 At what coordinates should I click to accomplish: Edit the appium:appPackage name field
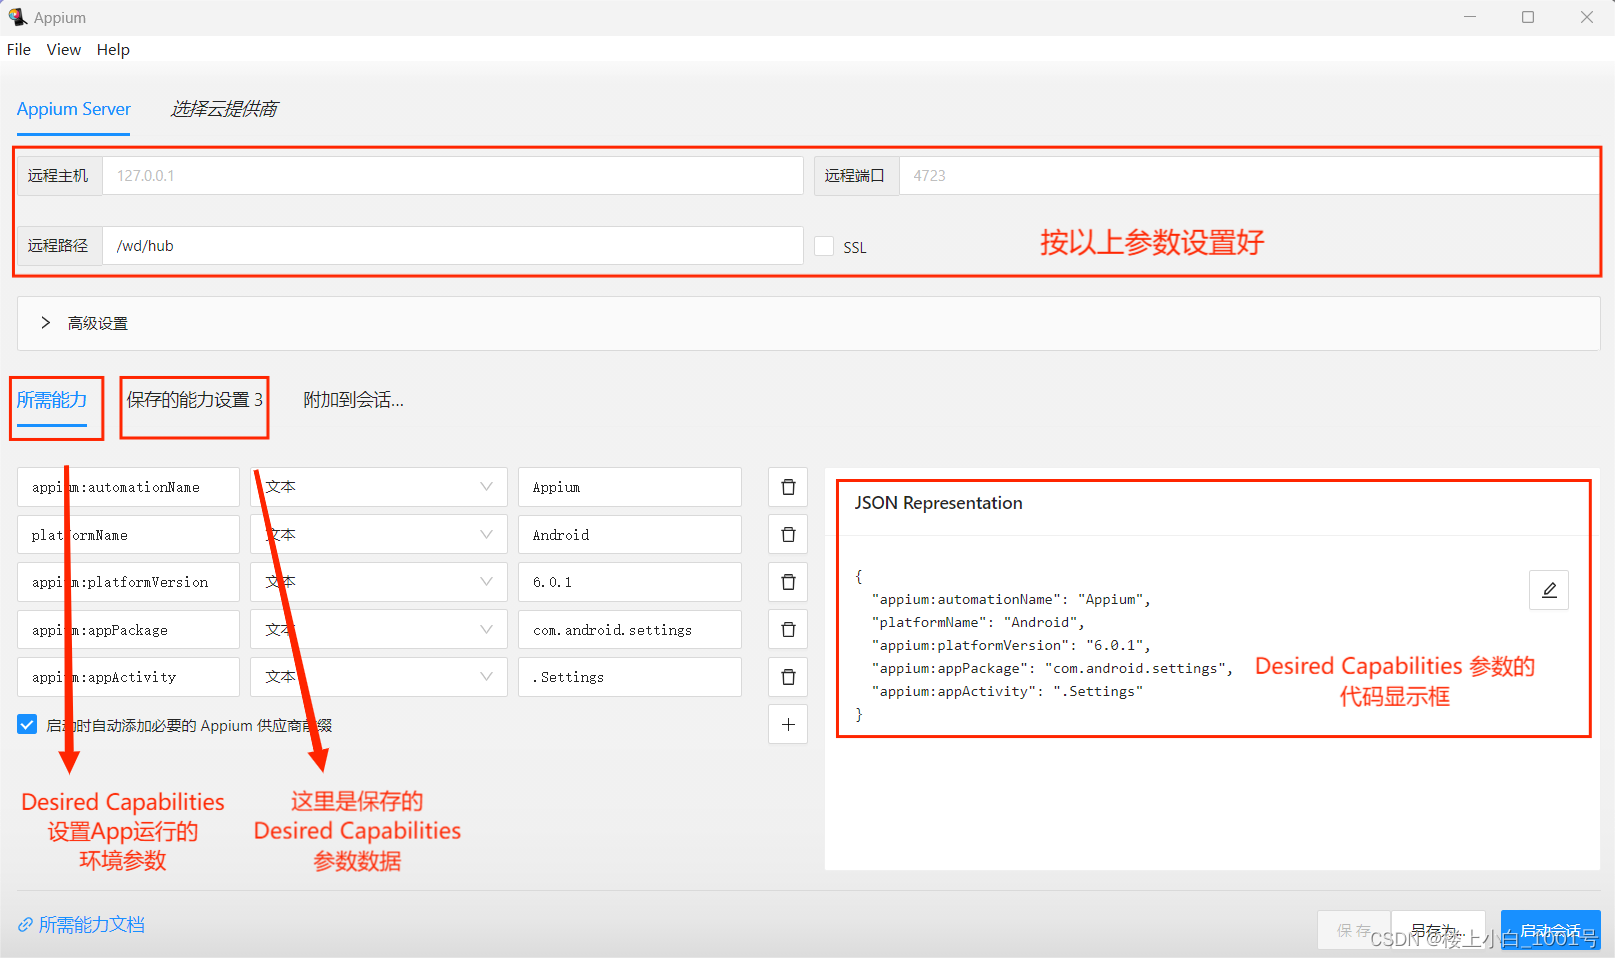point(128,630)
